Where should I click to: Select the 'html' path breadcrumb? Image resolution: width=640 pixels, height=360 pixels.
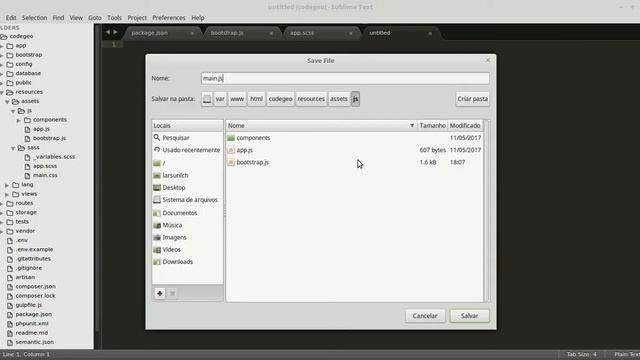click(x=256, y=99)
